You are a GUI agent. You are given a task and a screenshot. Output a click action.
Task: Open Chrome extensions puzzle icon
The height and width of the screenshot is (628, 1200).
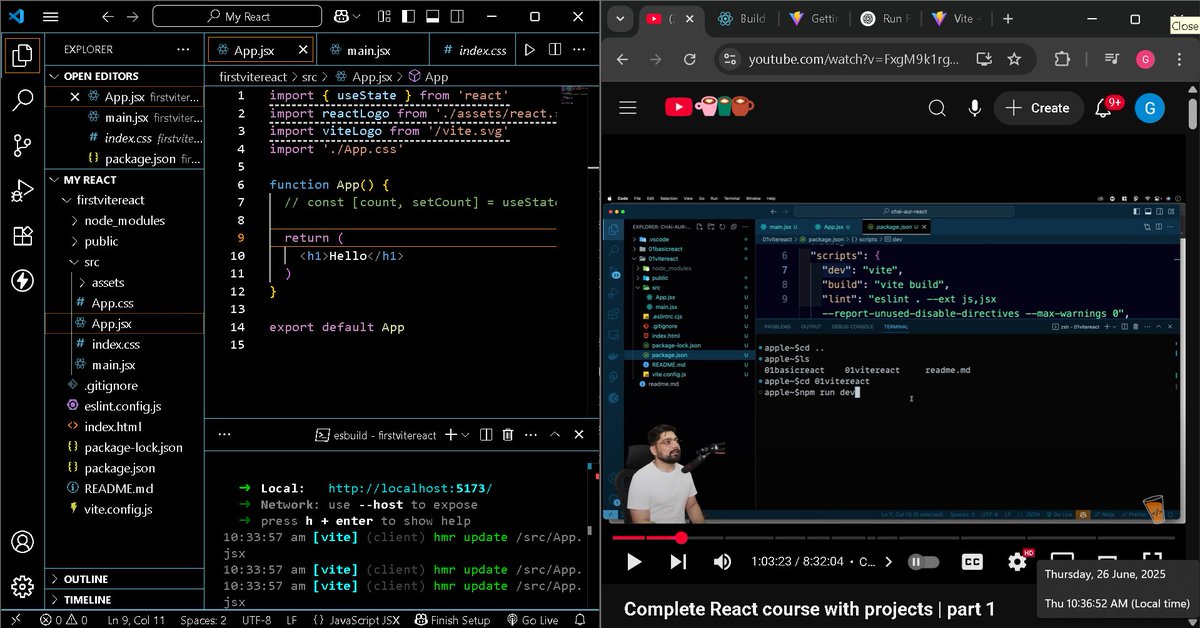coord(1062,59)
